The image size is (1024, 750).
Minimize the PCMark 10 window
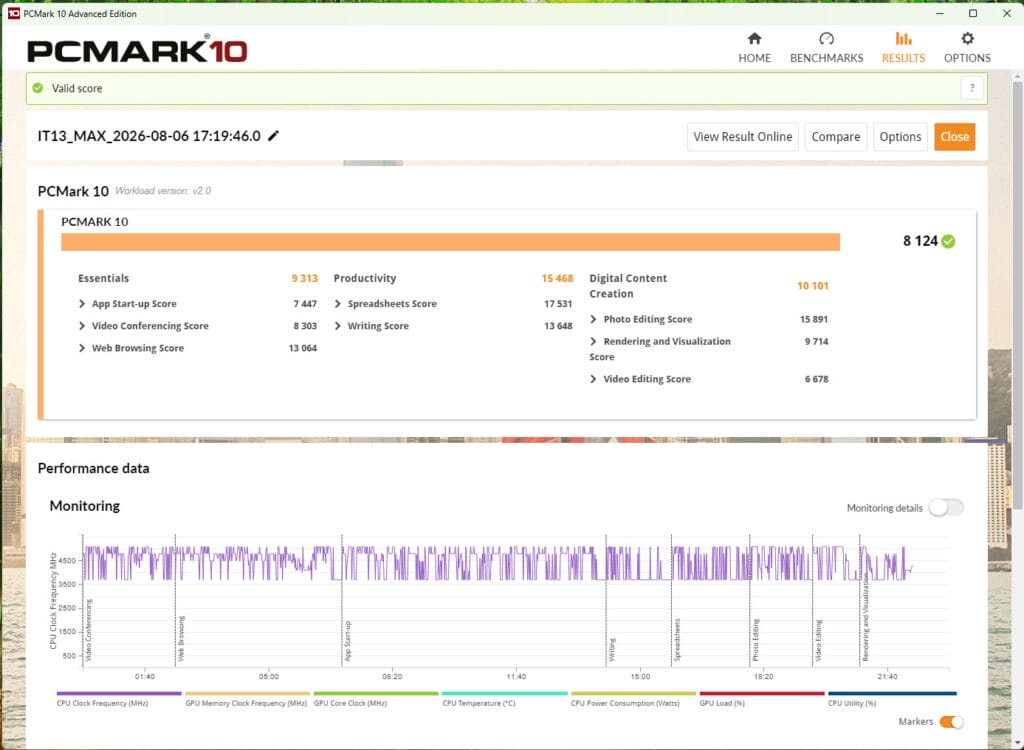click(x=940, y=13)
